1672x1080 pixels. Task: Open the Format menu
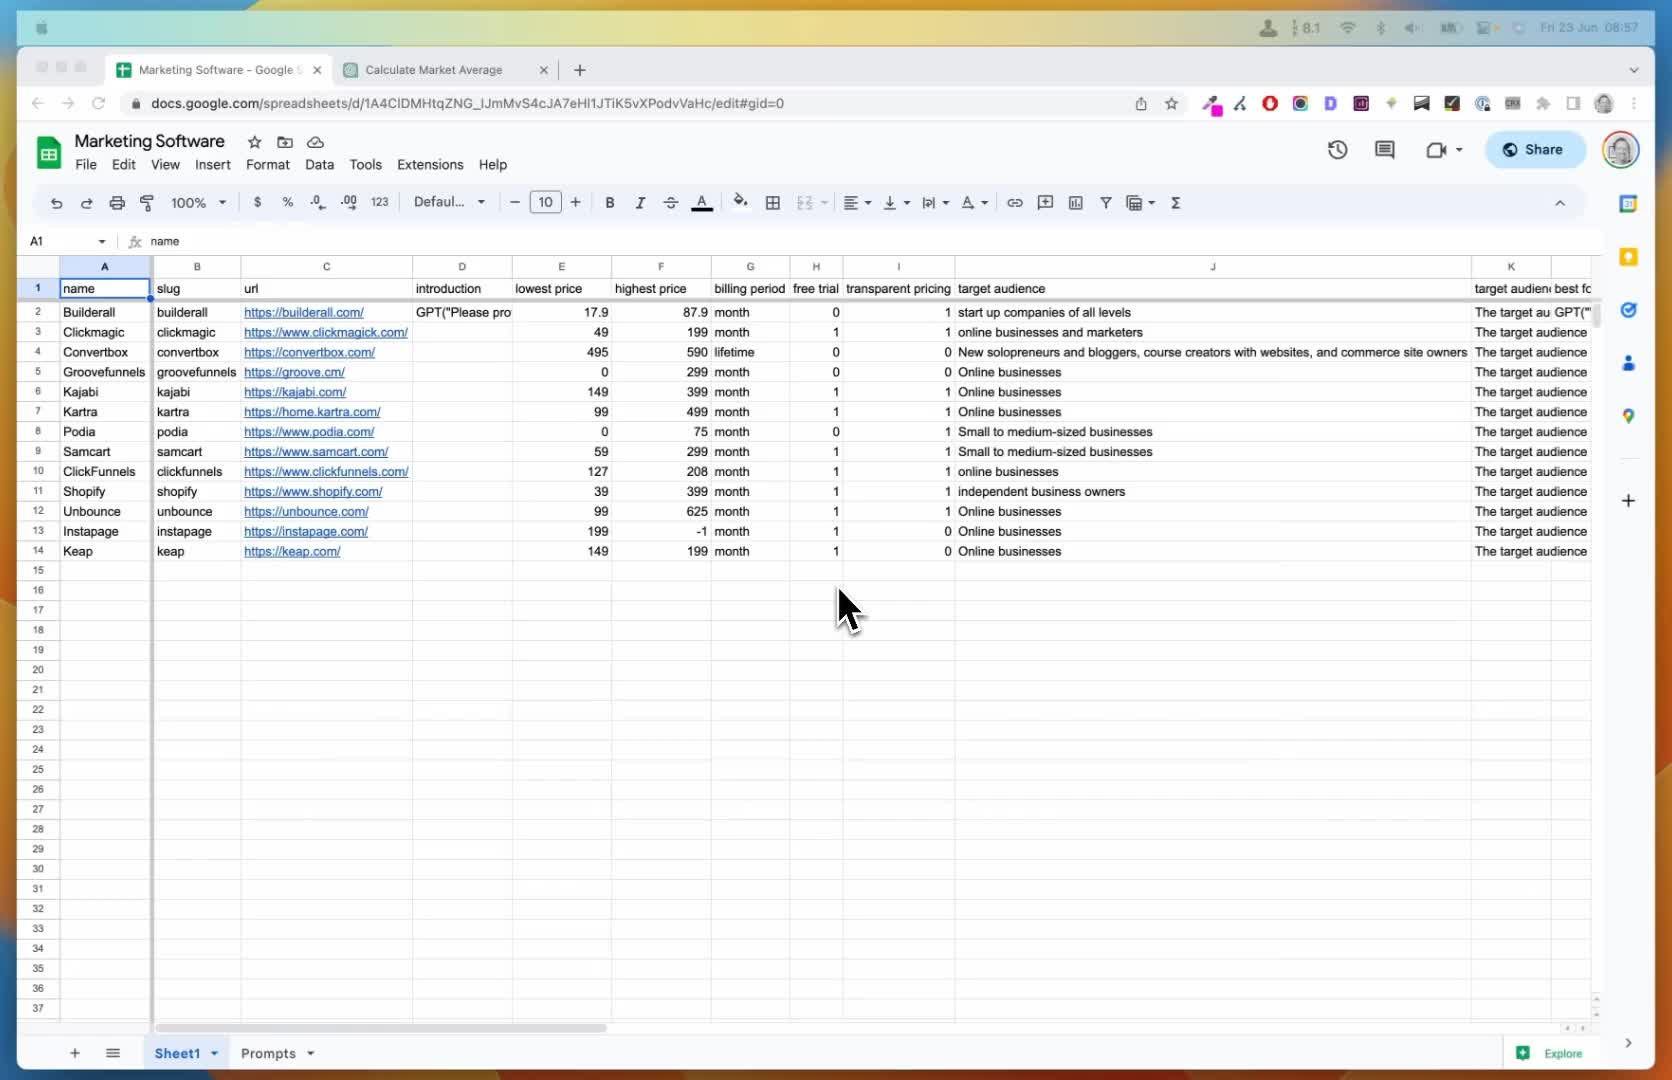(x=268, y=165)
